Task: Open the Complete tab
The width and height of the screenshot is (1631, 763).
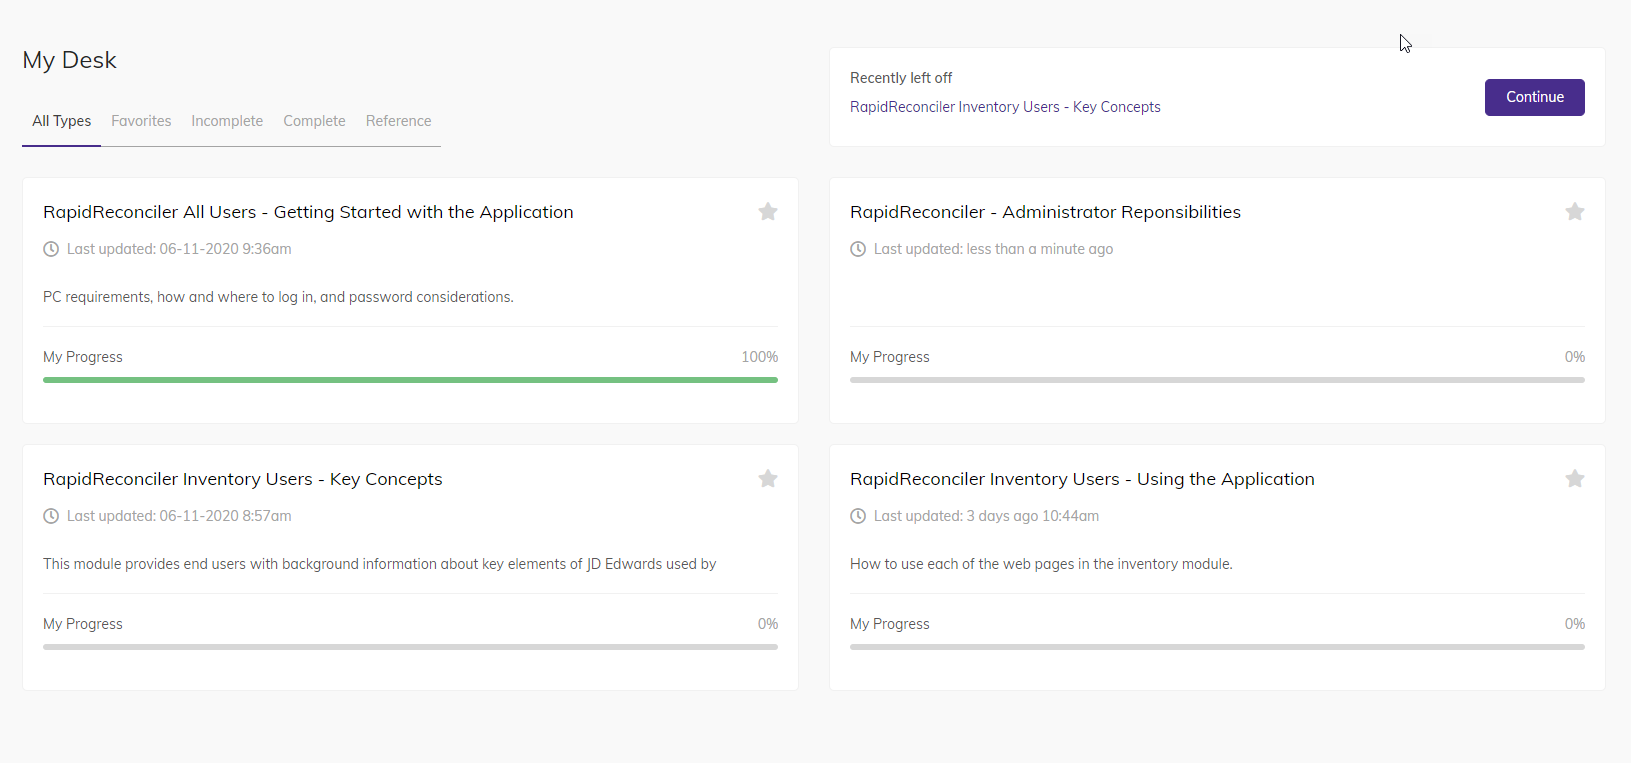Action: [x=314, y=121]
